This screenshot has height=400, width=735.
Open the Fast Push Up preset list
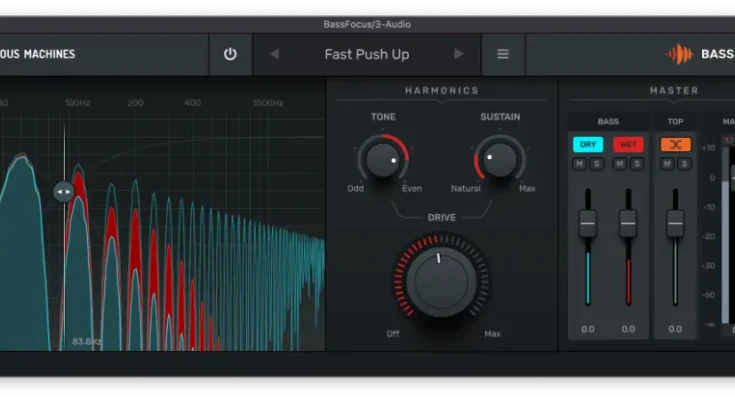click(x=366, y=54)
